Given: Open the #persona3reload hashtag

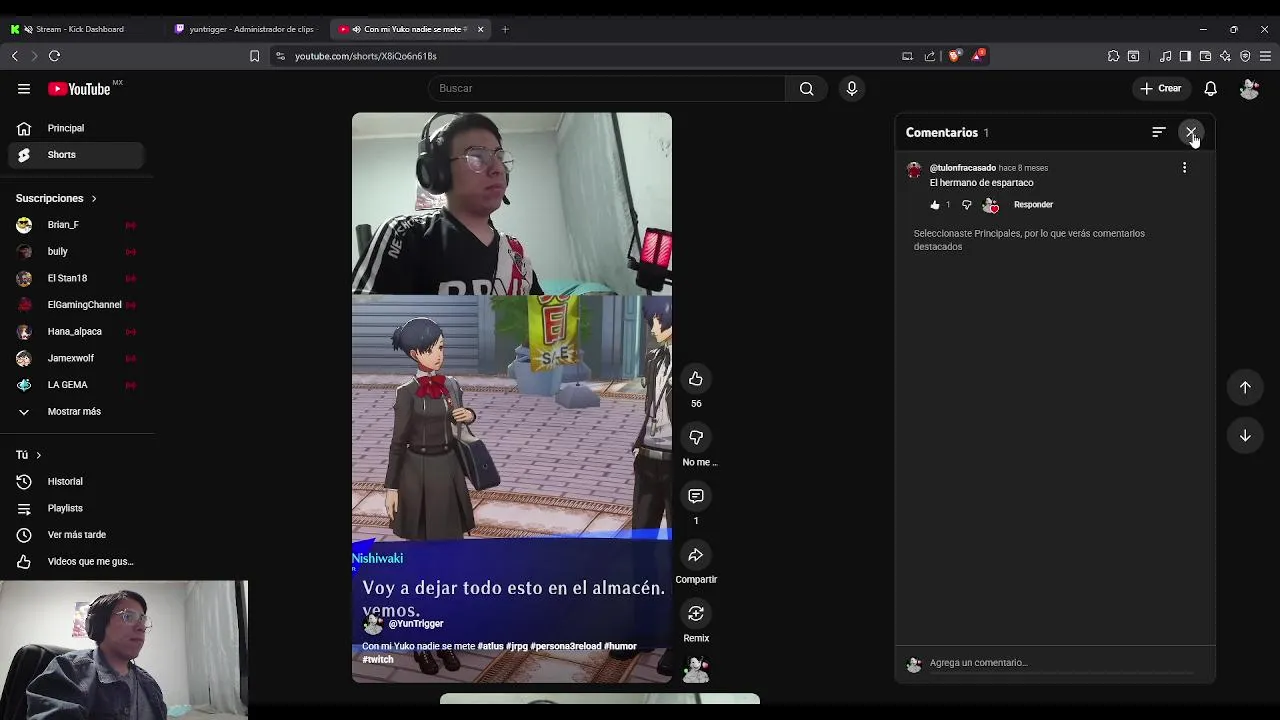Looking at the screenshot, I should click(x=566, y=646).
